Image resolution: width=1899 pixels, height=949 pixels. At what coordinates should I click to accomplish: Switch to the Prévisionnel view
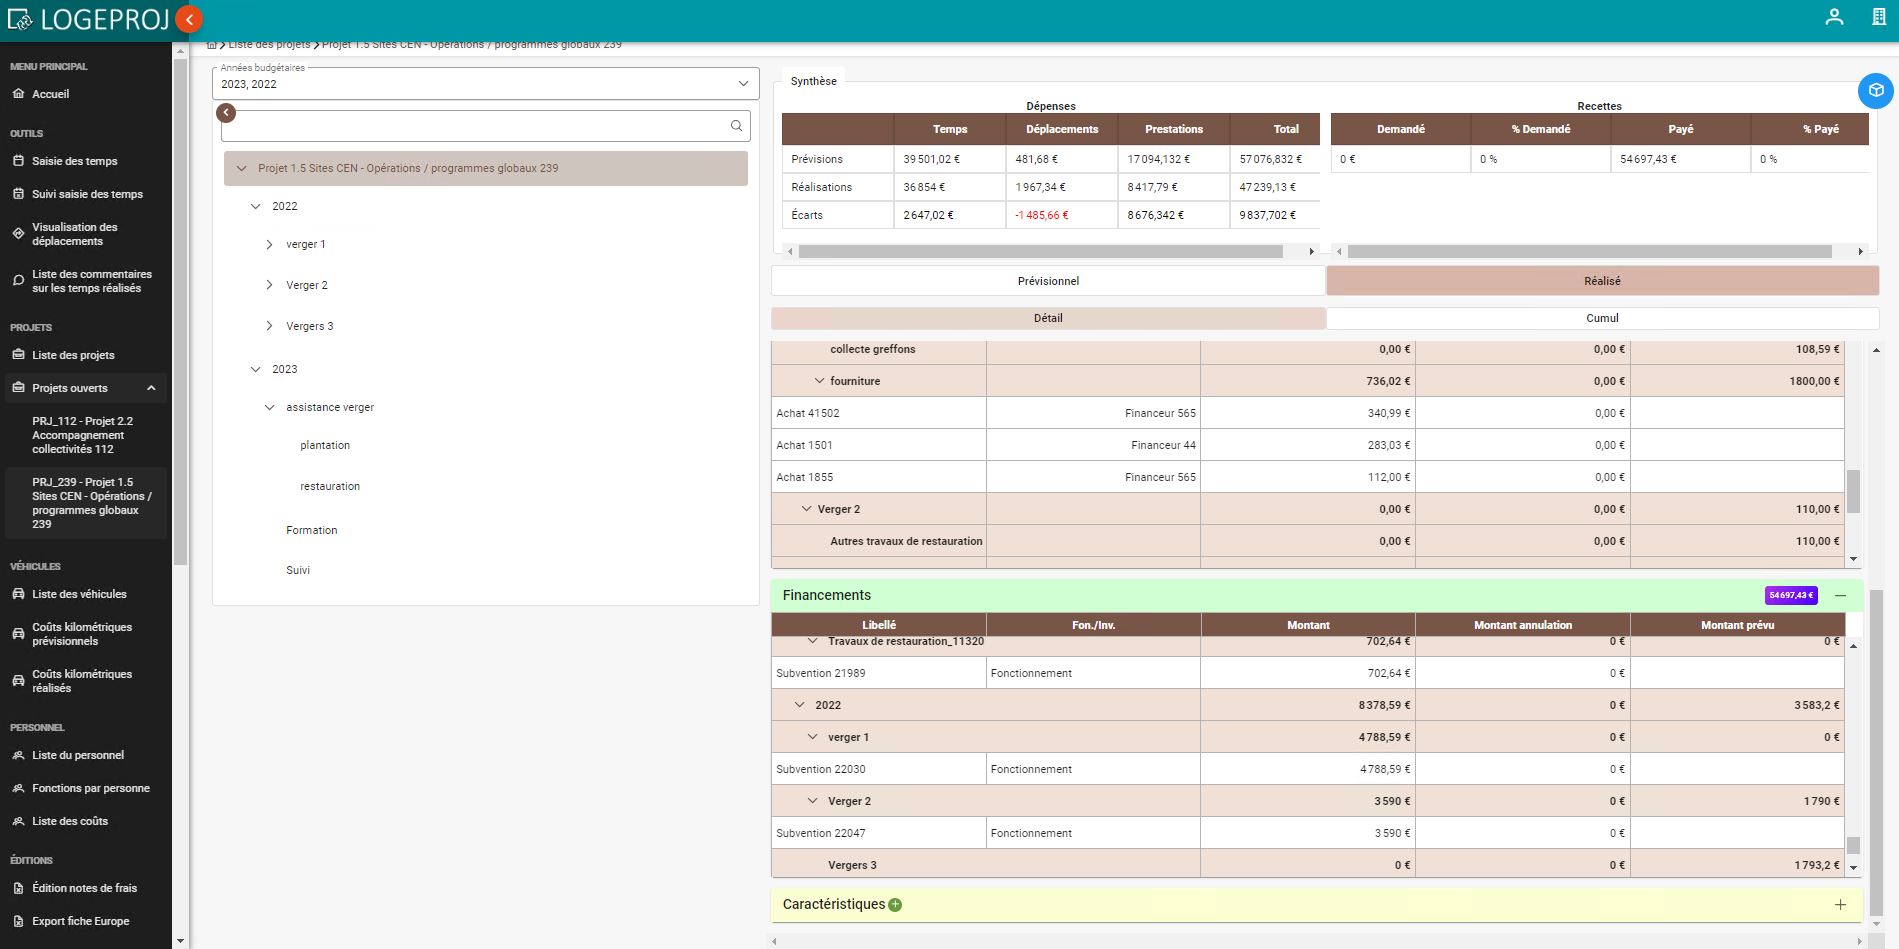[x=1047, y=281]
